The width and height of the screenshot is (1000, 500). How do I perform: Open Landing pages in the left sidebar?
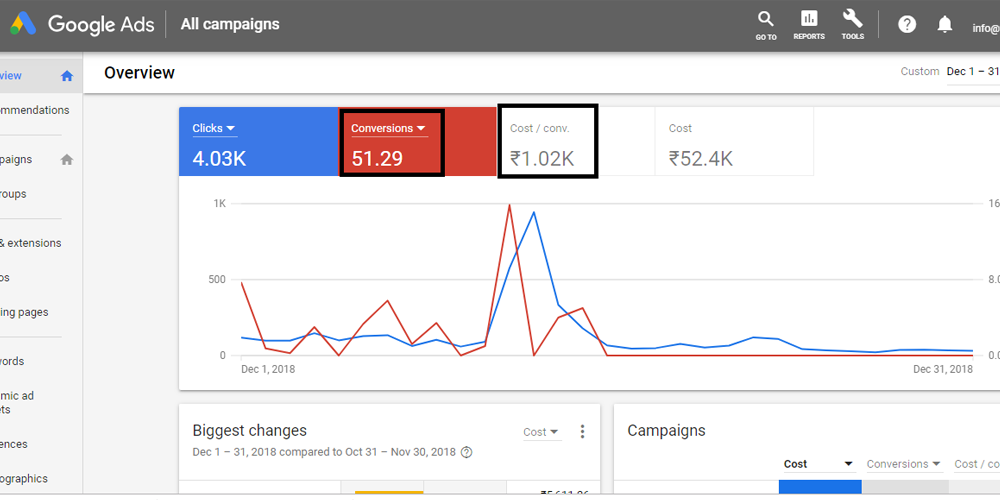point(25,312)
